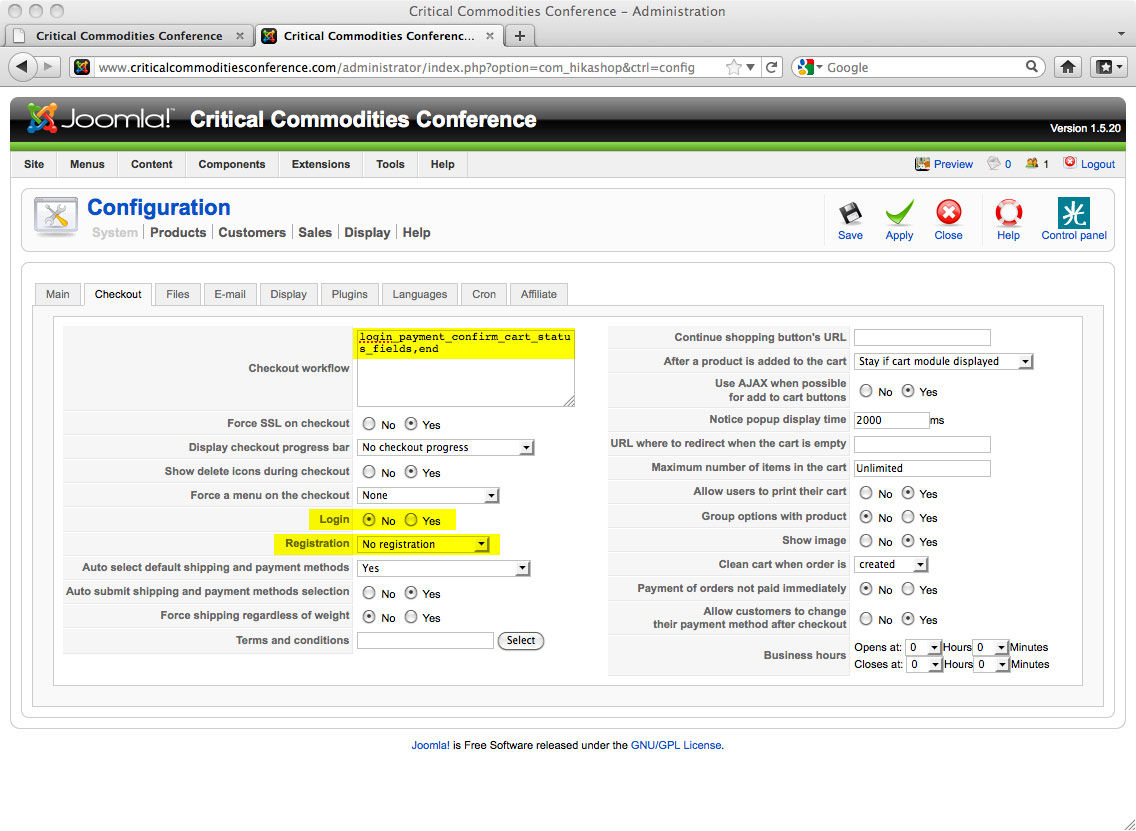1136x831 pixels.
Task: Click the green Apply checkmark icon
Action: click(899, 213)
